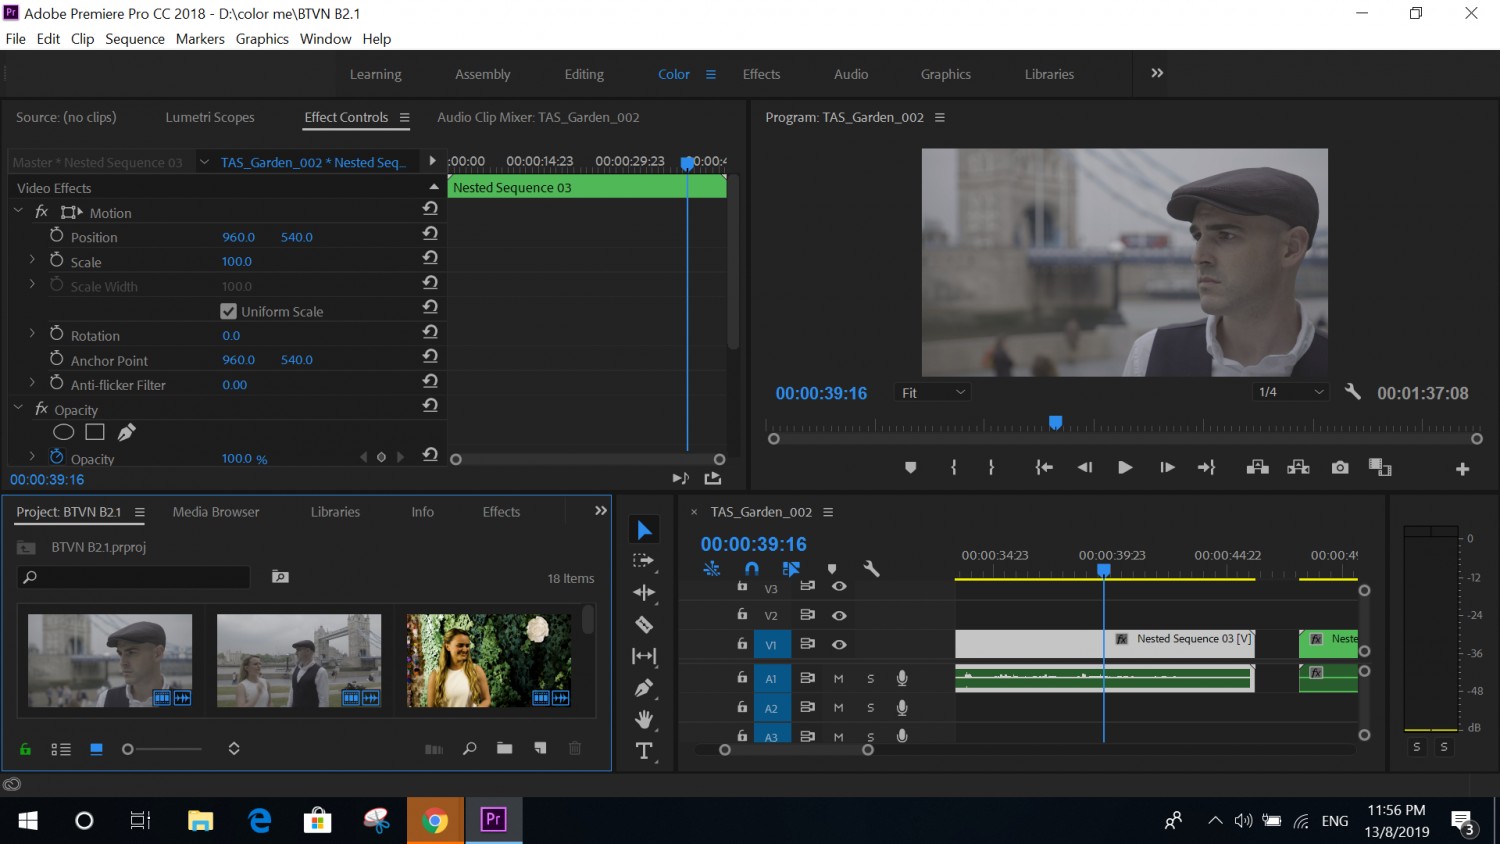Create ellipse opacity mask
1500x844 pixels.
coord(63,432)
